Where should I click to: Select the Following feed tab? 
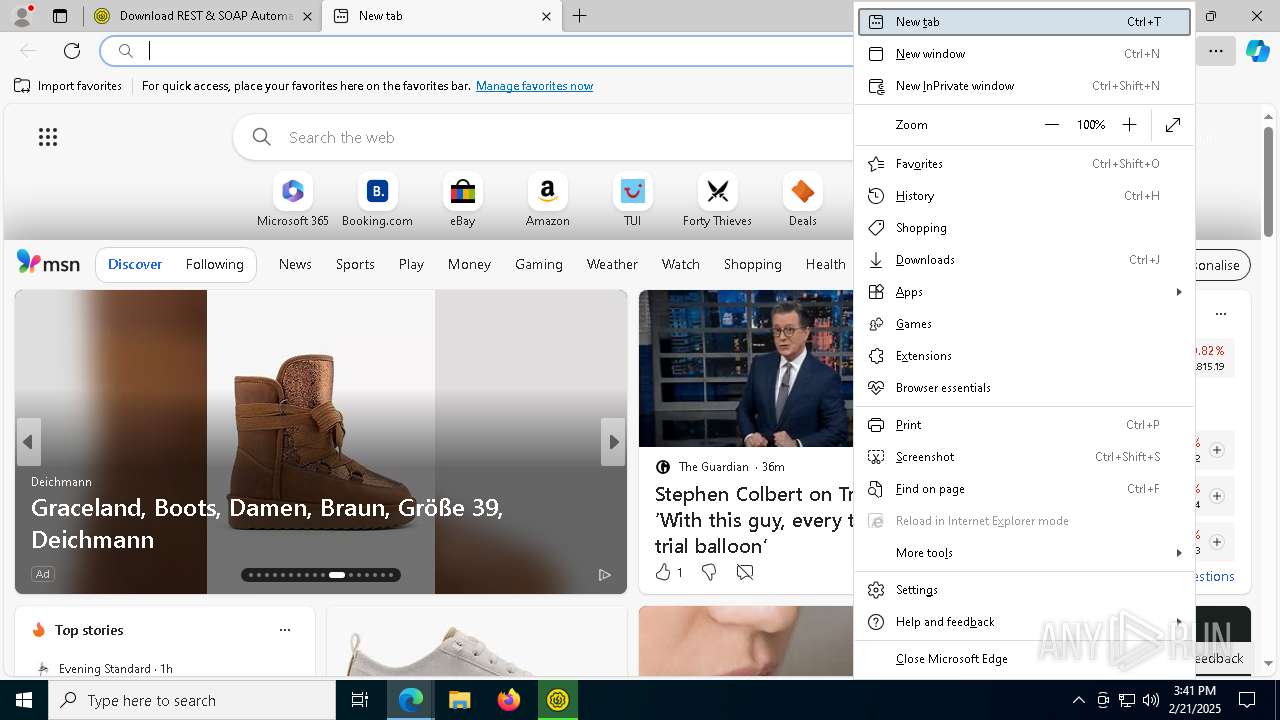click(214, 265)
